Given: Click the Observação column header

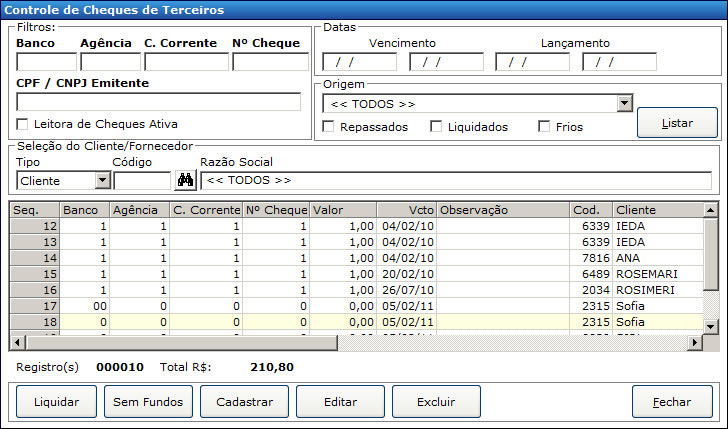Looking at the screenshot, I should click(x=503, y=210).
